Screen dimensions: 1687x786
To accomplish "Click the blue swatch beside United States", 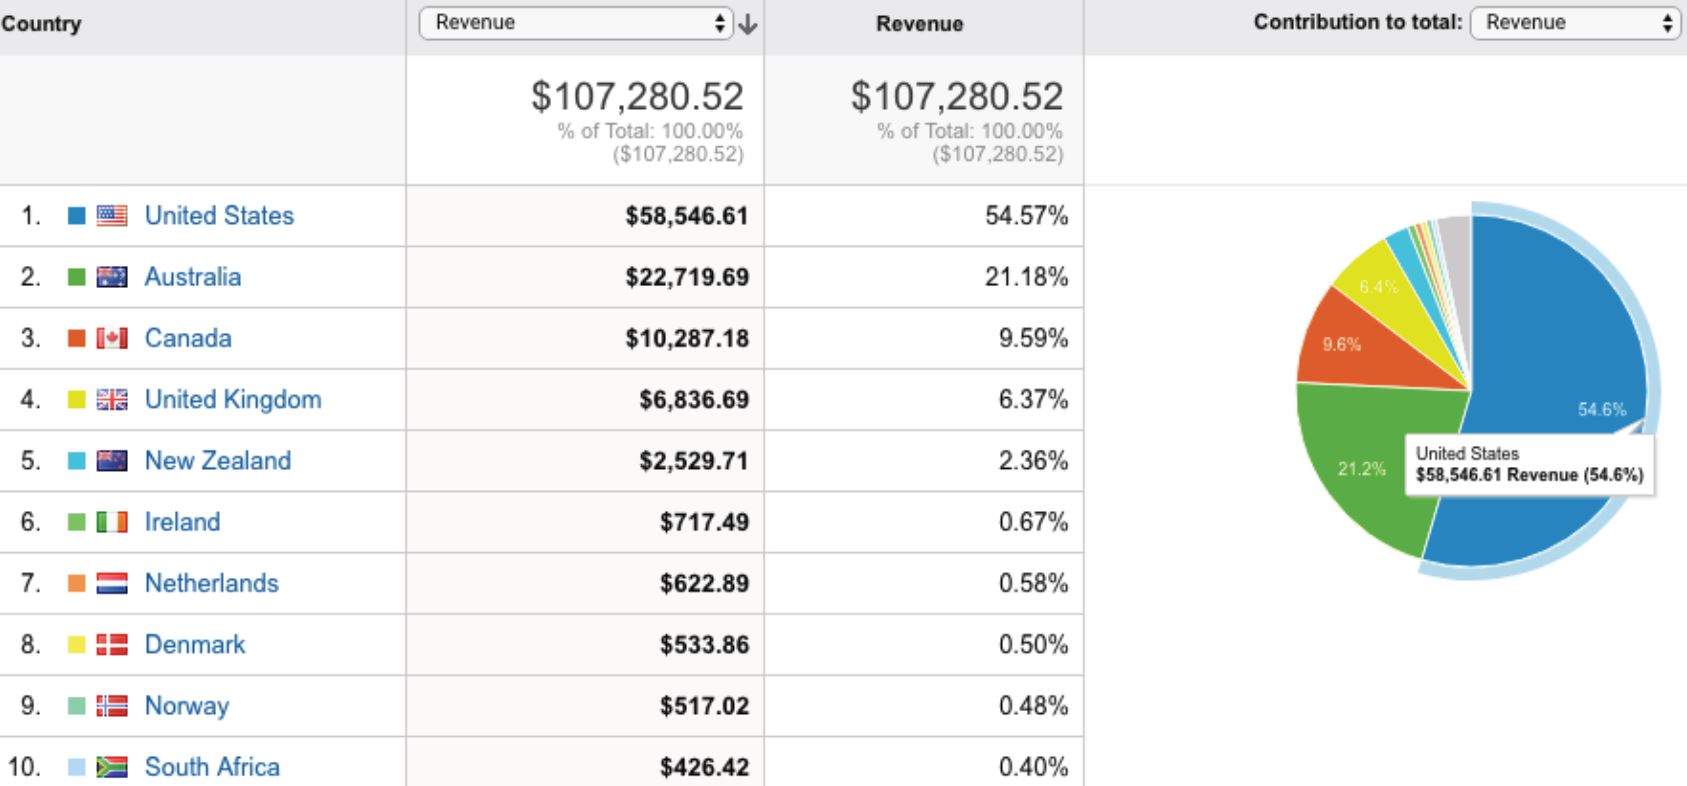I will click(x=76, y=215).
